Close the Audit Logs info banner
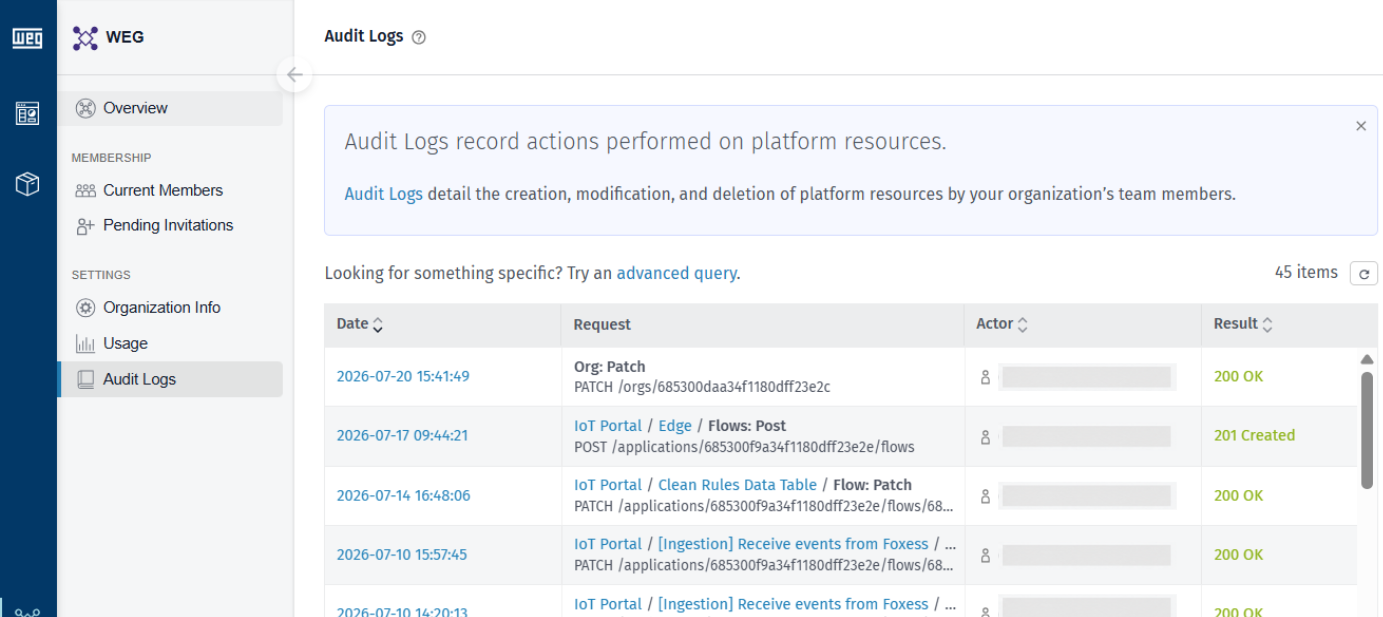This screenshot has width=1383, height=617. (1360, 126)
